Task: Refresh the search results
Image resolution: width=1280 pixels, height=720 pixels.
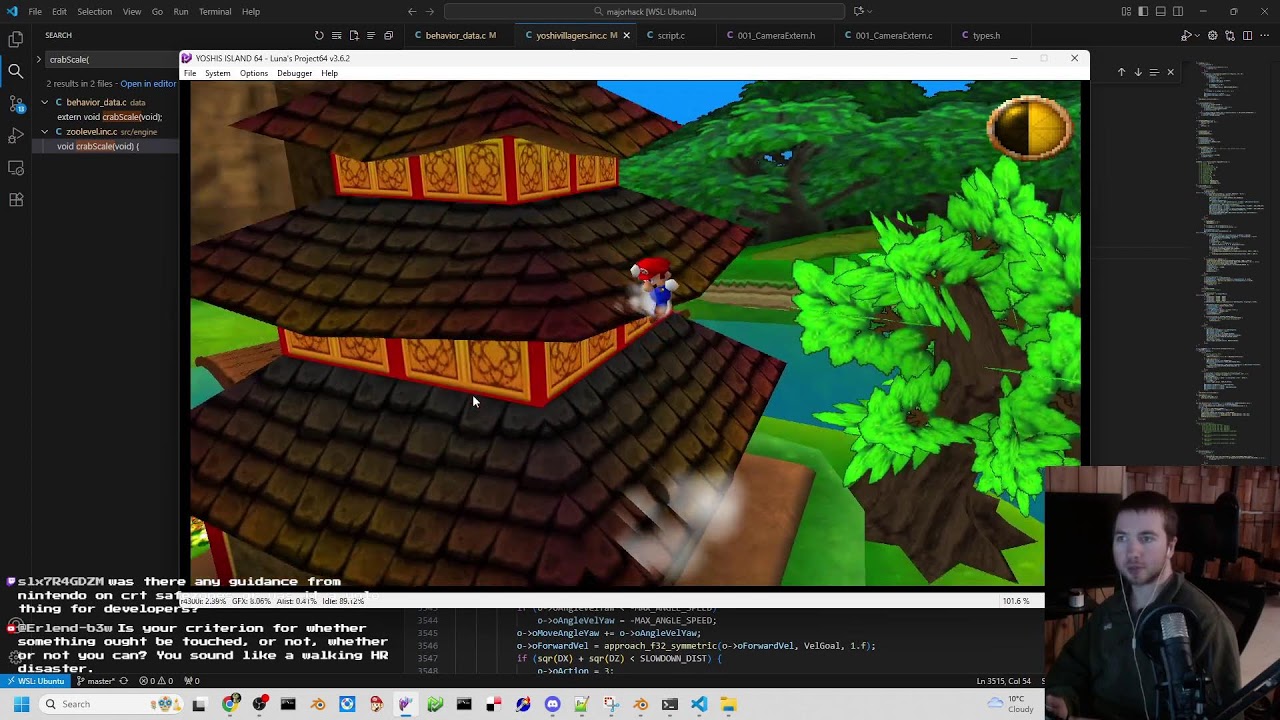Action: tap(319, 35)
